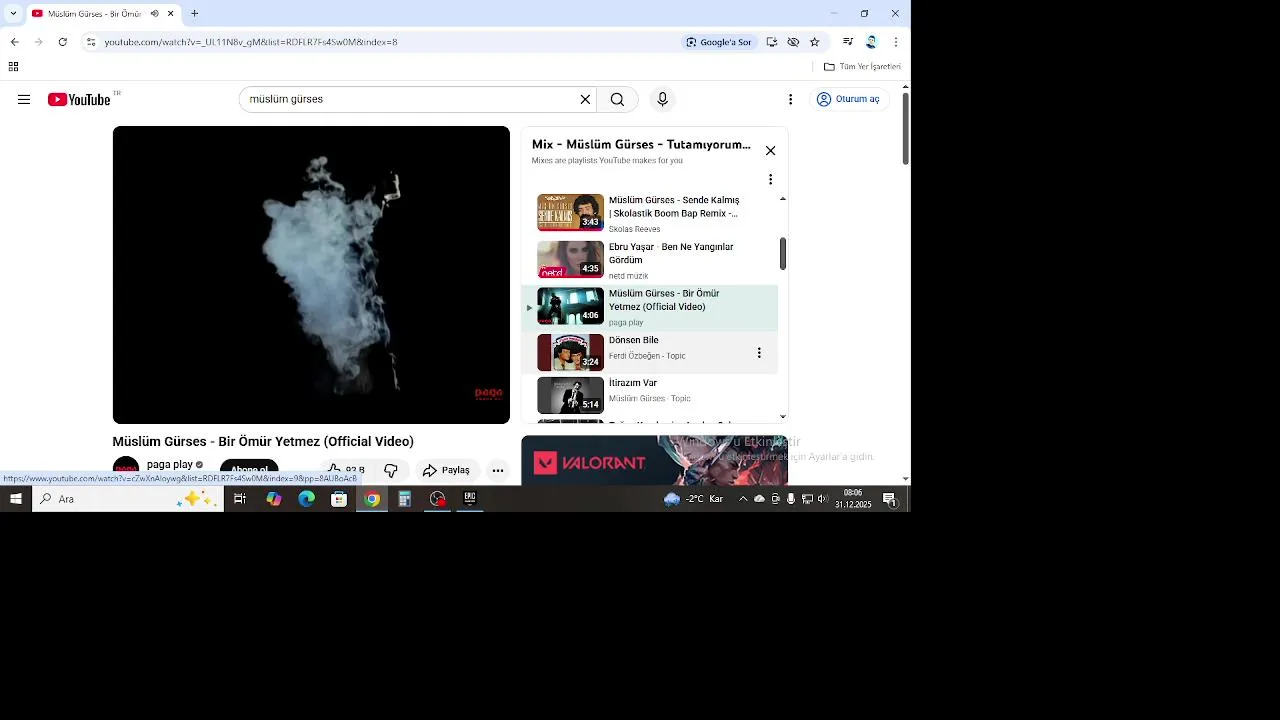Open YouTube settings three-dot menu in header
This screenshot has height=720, width=1280.
pyautogui.click(x=790, y=100)
